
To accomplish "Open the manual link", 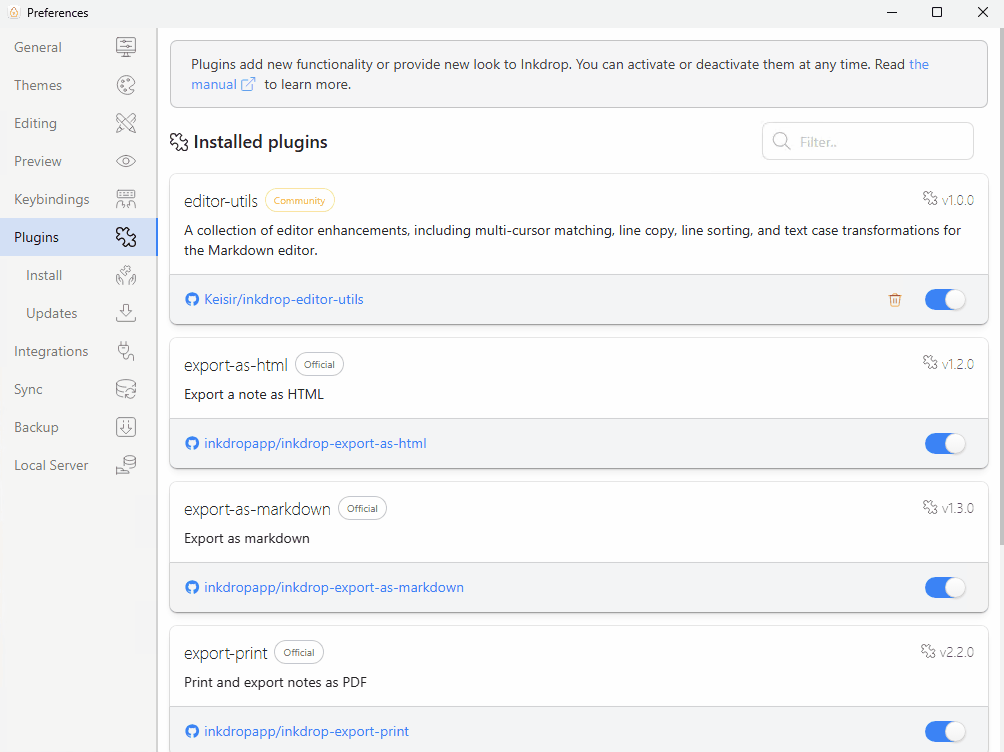I will pyautogui.click(x=213, y=84).
